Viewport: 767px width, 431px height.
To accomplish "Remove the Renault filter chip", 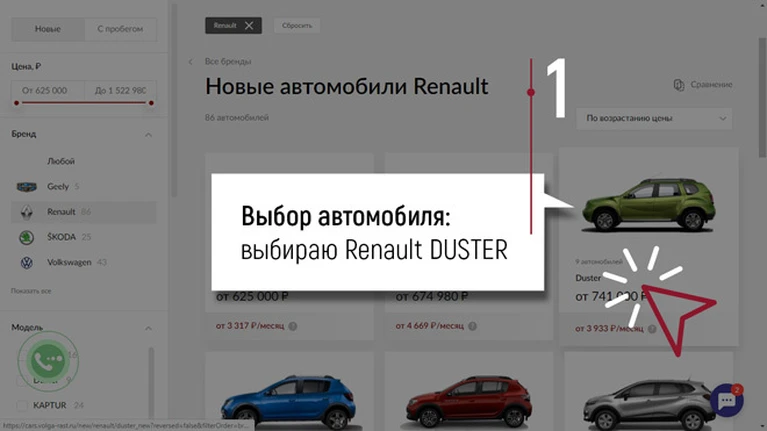I will [x=249, y=25].
